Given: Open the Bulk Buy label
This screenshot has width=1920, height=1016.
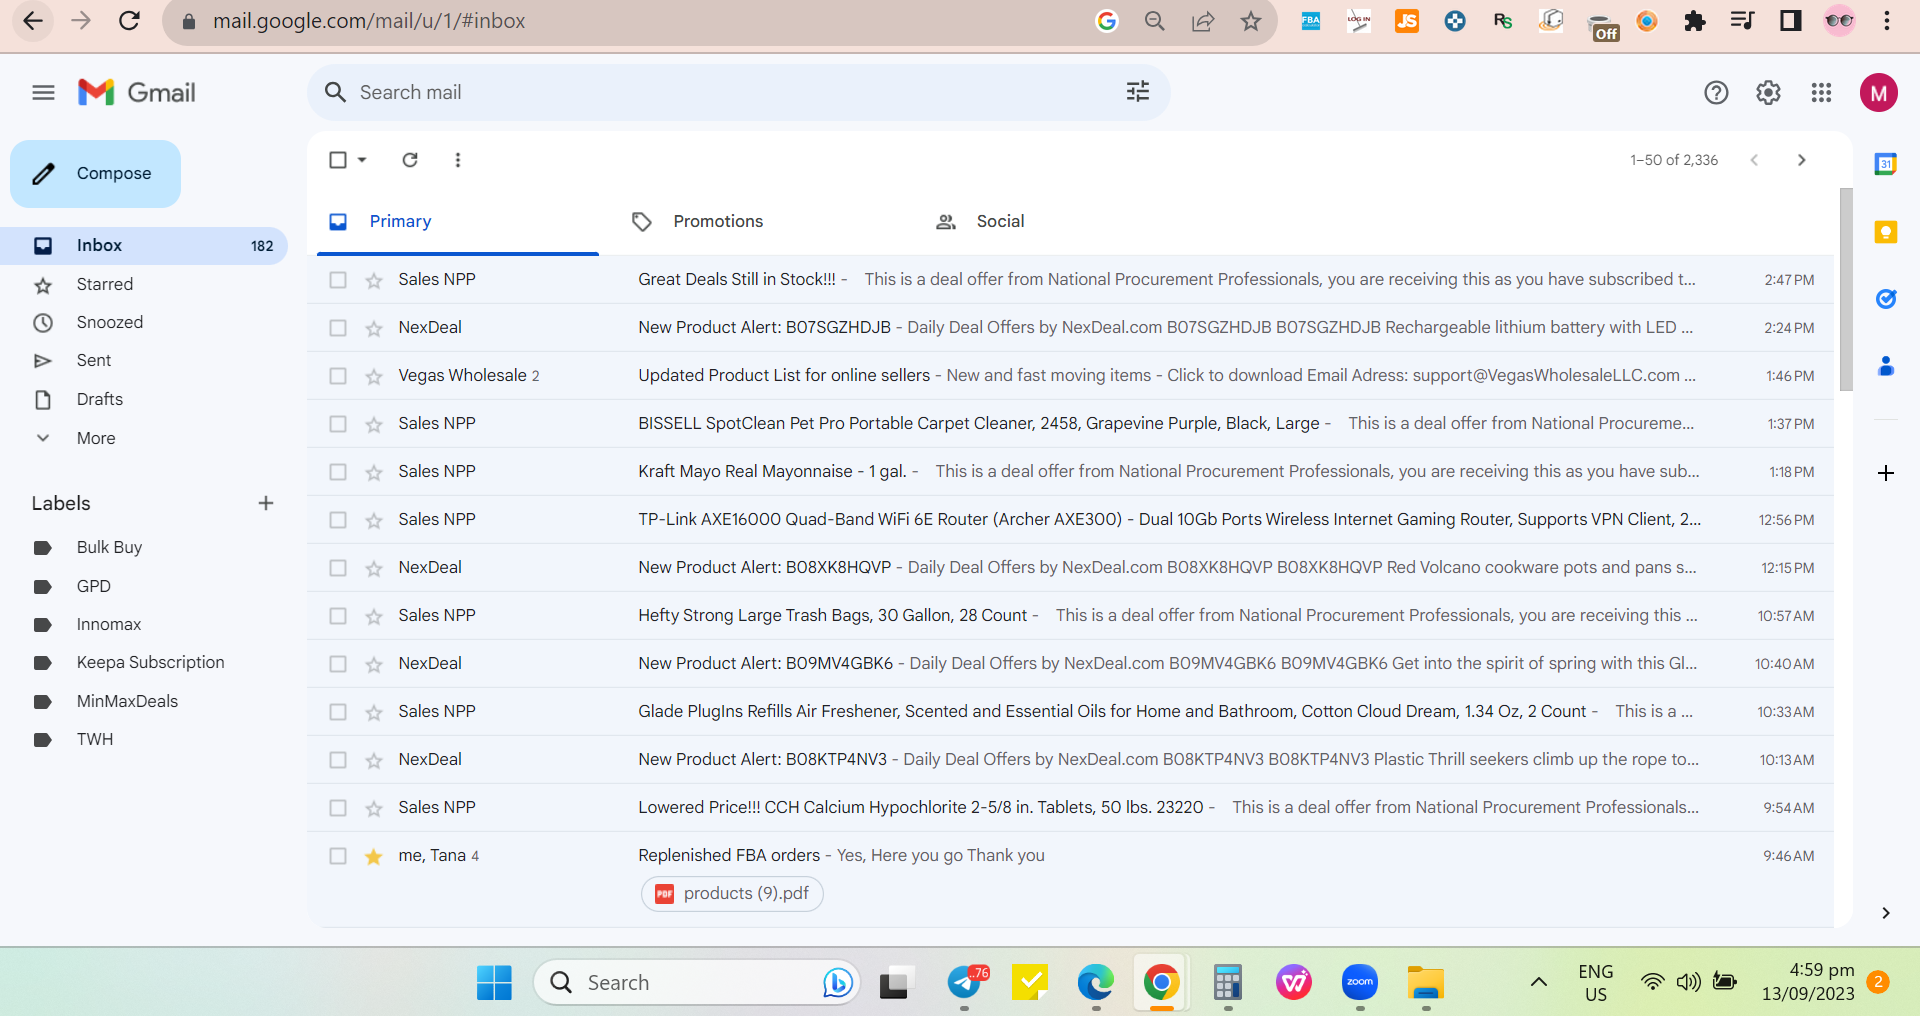Looking at the screenshot, I should tap(109, 547).
